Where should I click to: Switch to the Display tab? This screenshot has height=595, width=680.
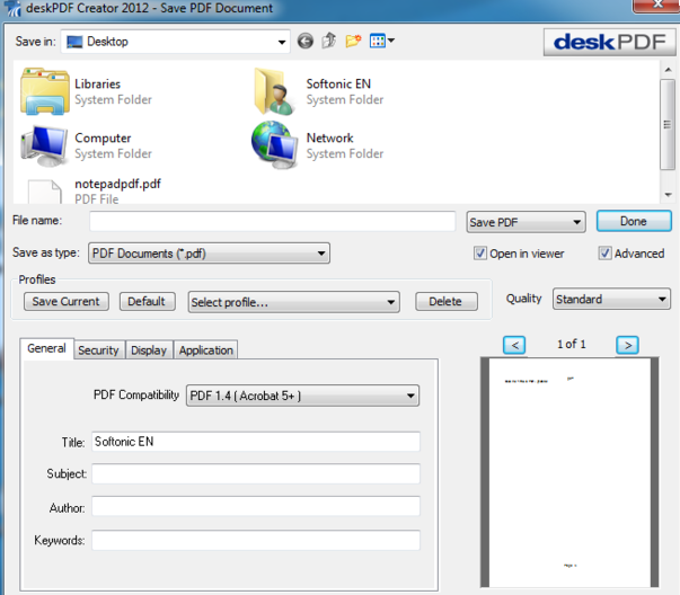pos(149,350)
